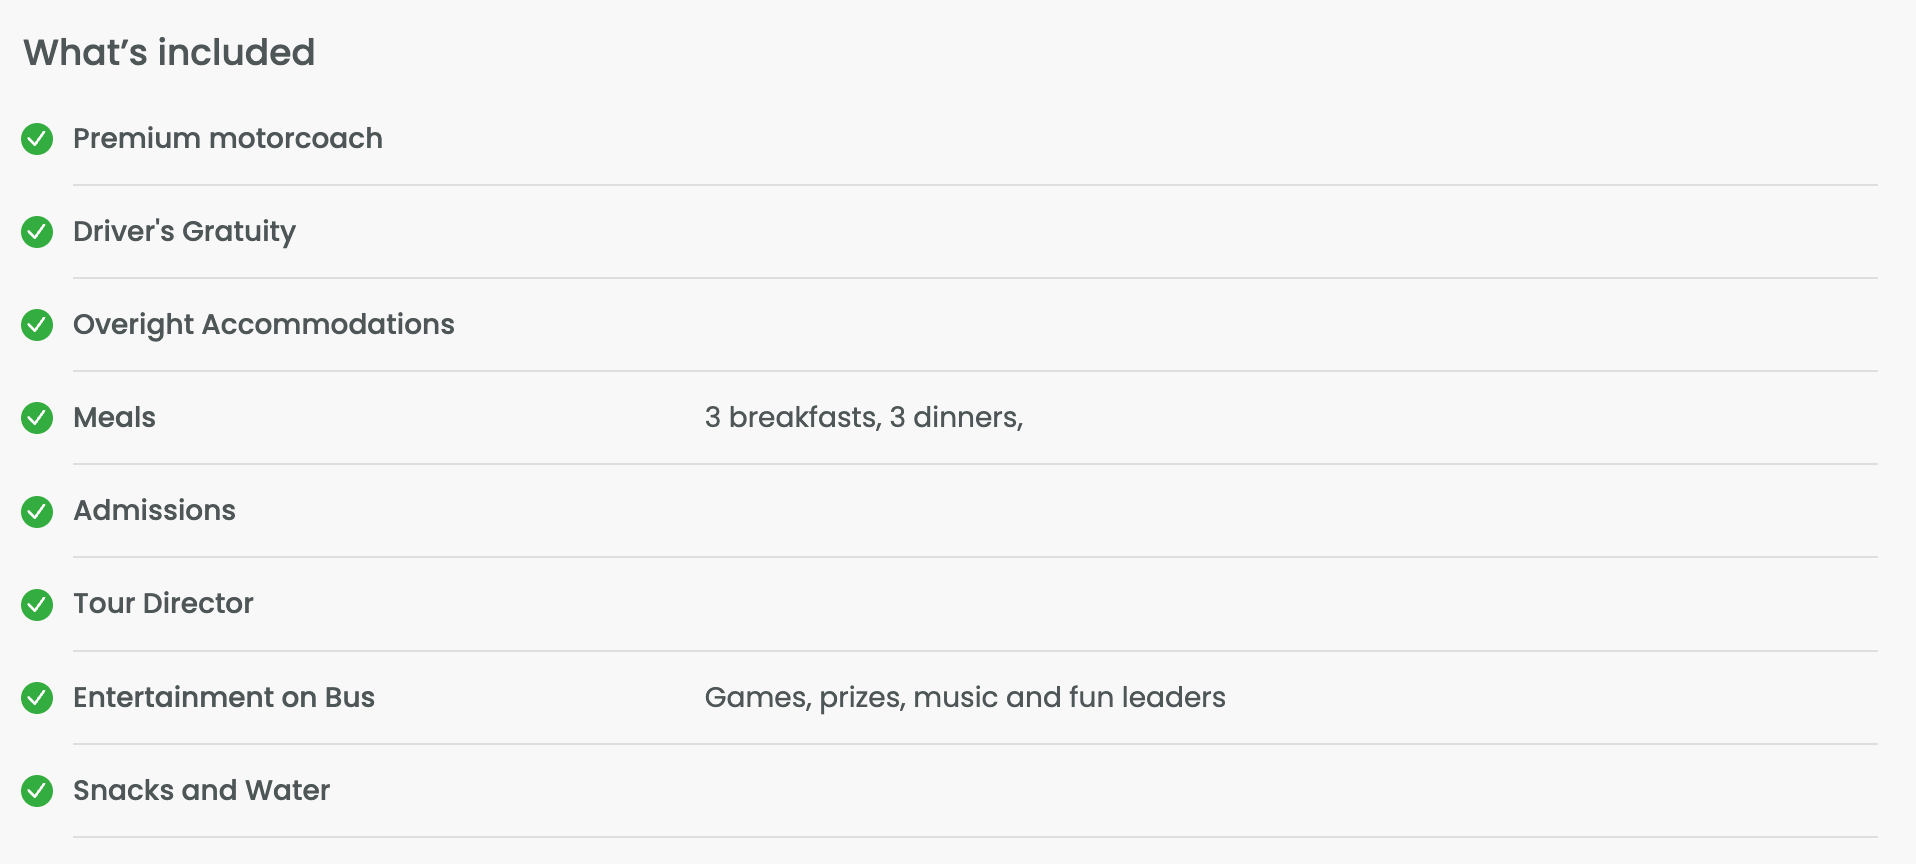
Task: Click the green checkmark beside Premium motorcoach
Action: (37, 139)
